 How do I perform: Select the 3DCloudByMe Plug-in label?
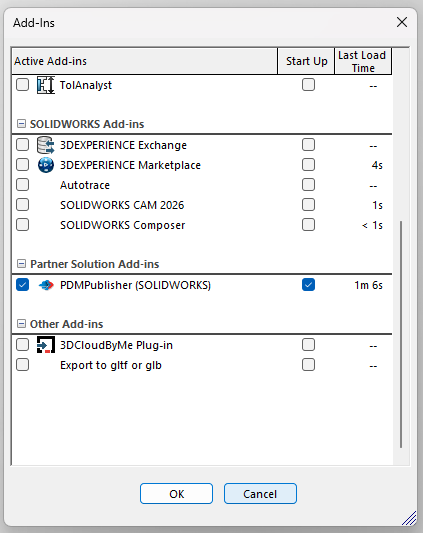pos(116,345)
